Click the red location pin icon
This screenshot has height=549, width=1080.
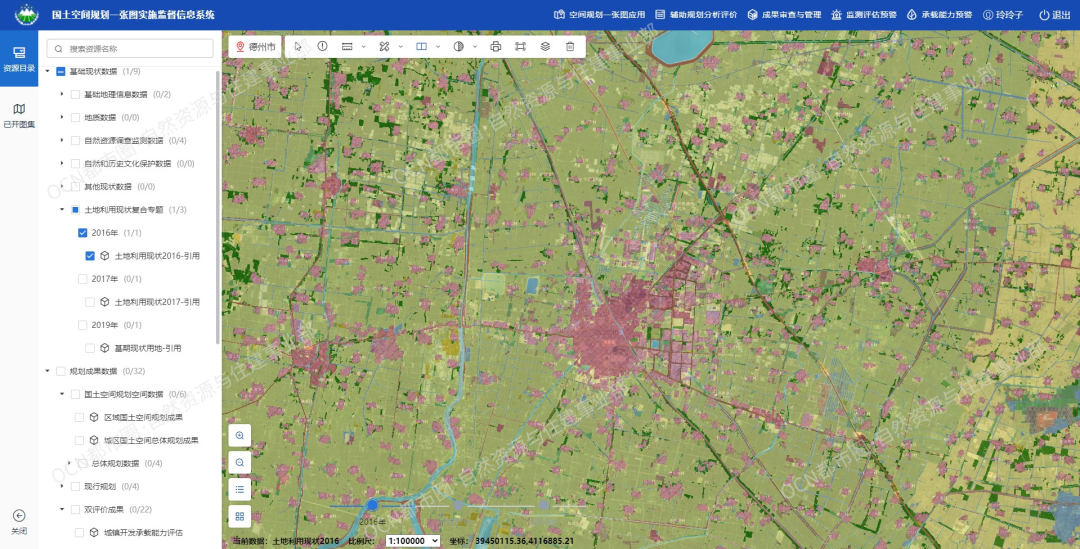pyautogui.click(x=240, y=46)
